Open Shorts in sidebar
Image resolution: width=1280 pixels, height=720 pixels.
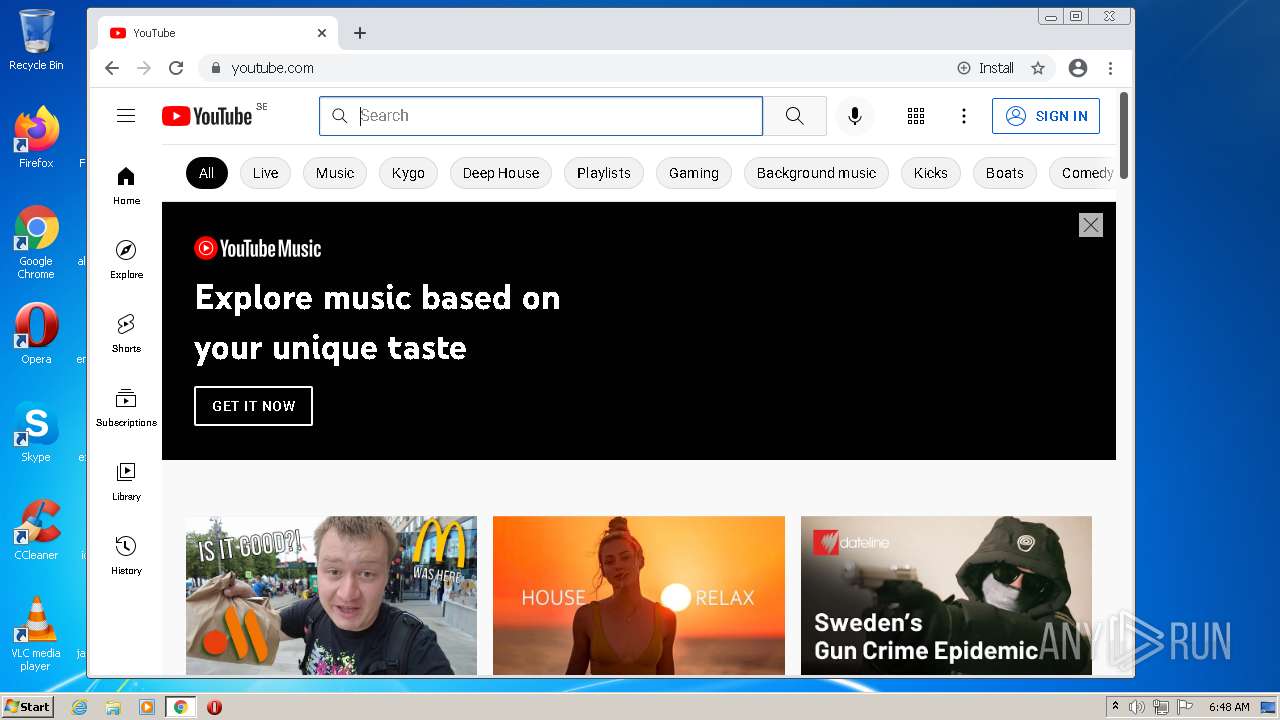pos(126,334)
